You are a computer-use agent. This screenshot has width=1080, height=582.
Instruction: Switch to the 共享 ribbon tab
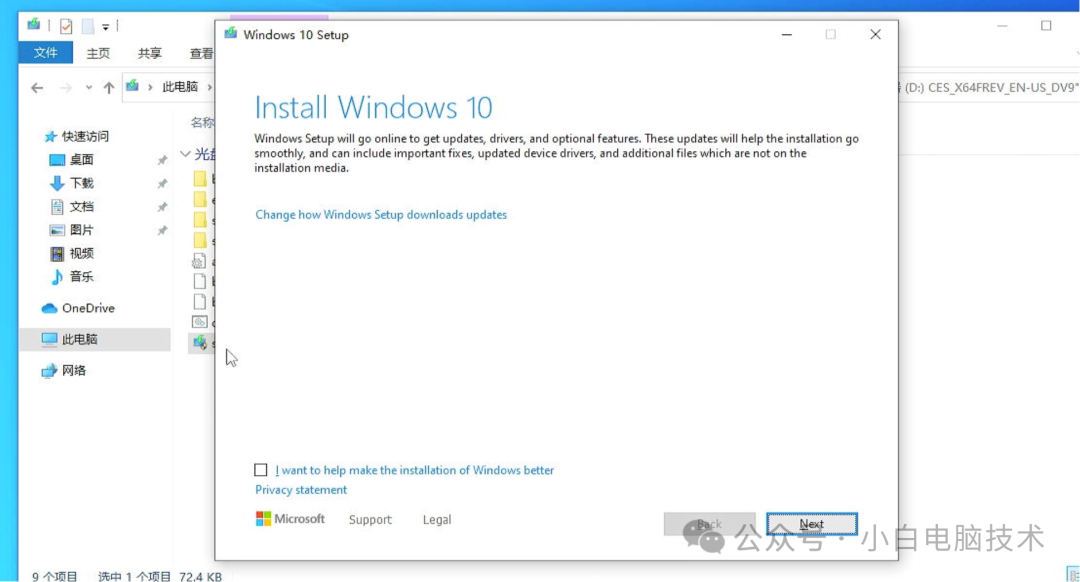[x=149, y=53]
